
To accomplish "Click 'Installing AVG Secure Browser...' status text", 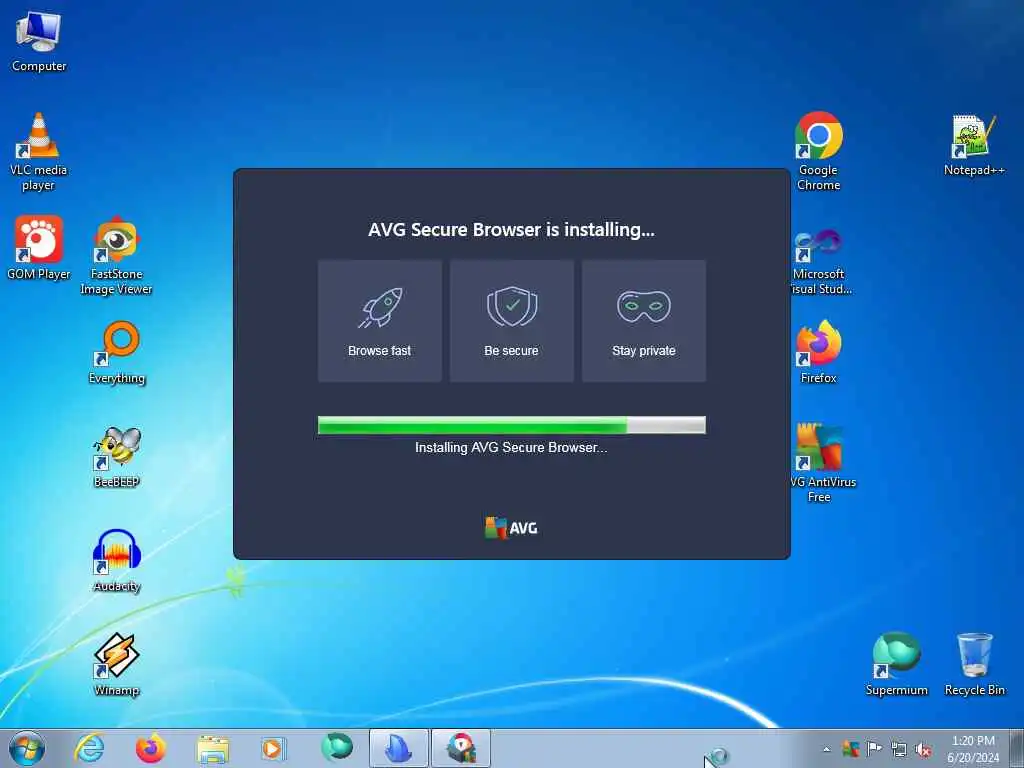I will (511, 447).
